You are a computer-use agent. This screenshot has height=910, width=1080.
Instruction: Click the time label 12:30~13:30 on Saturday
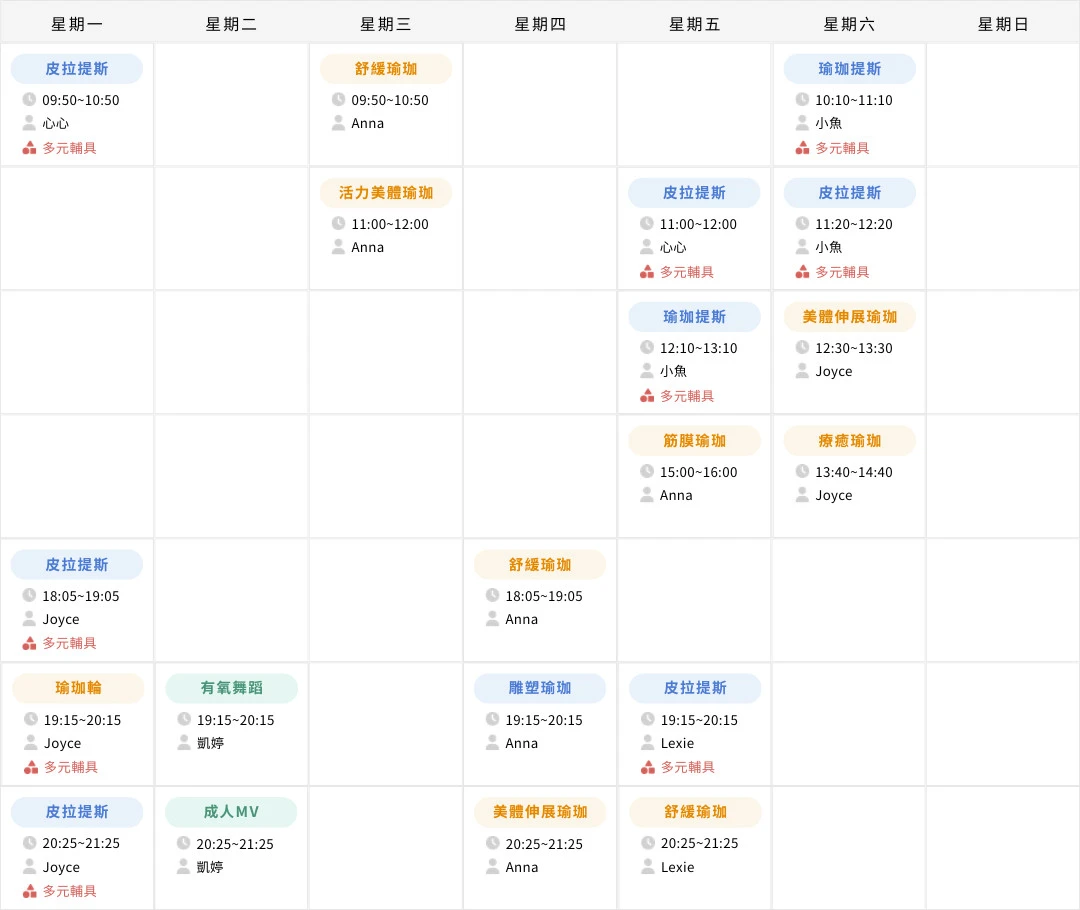[840, 347]
